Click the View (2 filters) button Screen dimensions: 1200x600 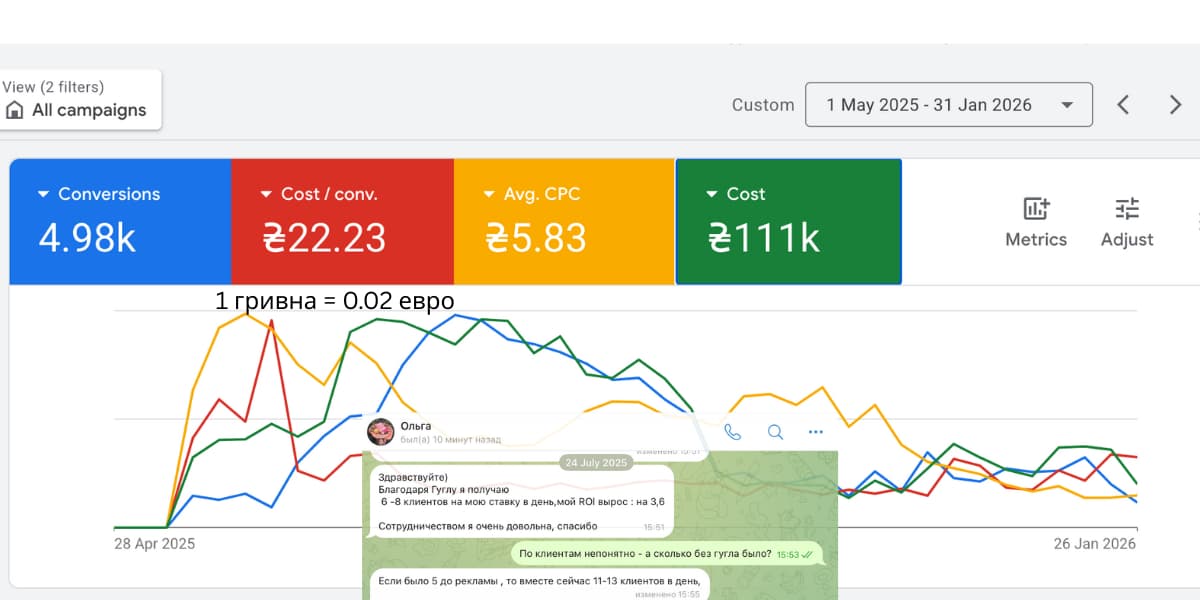point(80,99)
